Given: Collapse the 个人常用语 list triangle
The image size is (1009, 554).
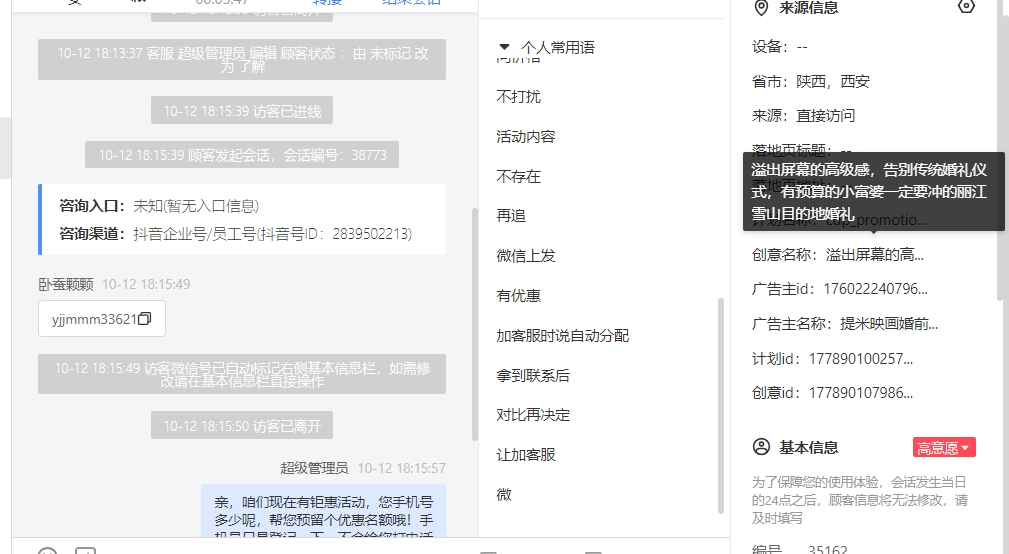Looking at the screenshot, I should pos(504,47).
